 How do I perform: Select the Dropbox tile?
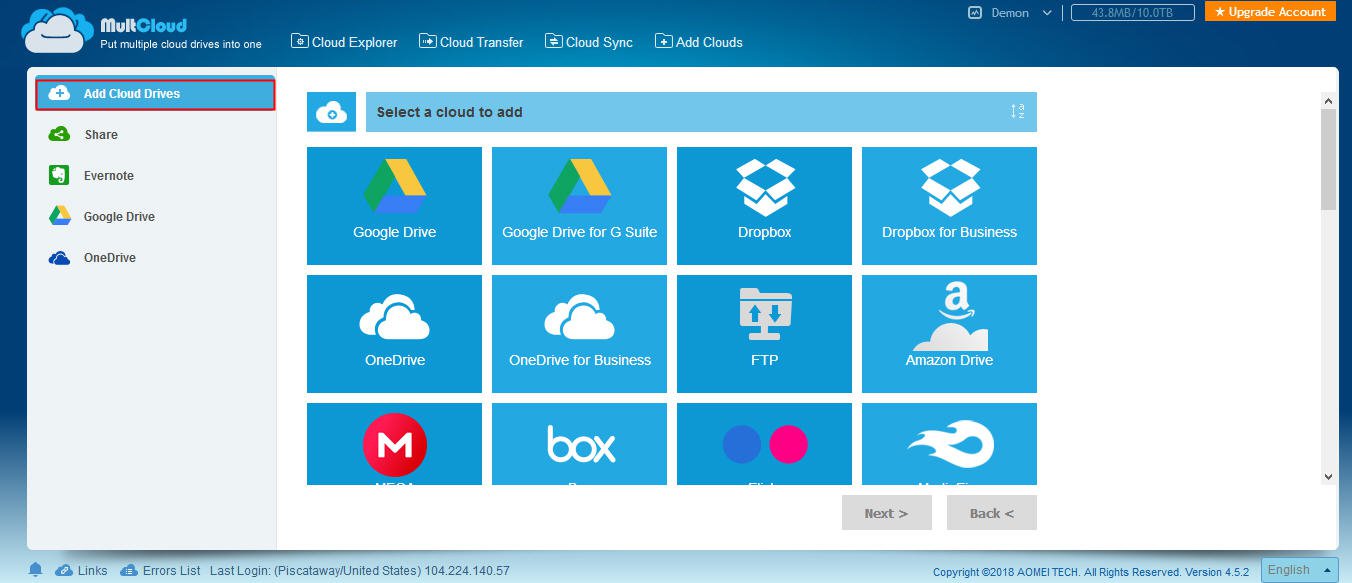tap(764, 206)
